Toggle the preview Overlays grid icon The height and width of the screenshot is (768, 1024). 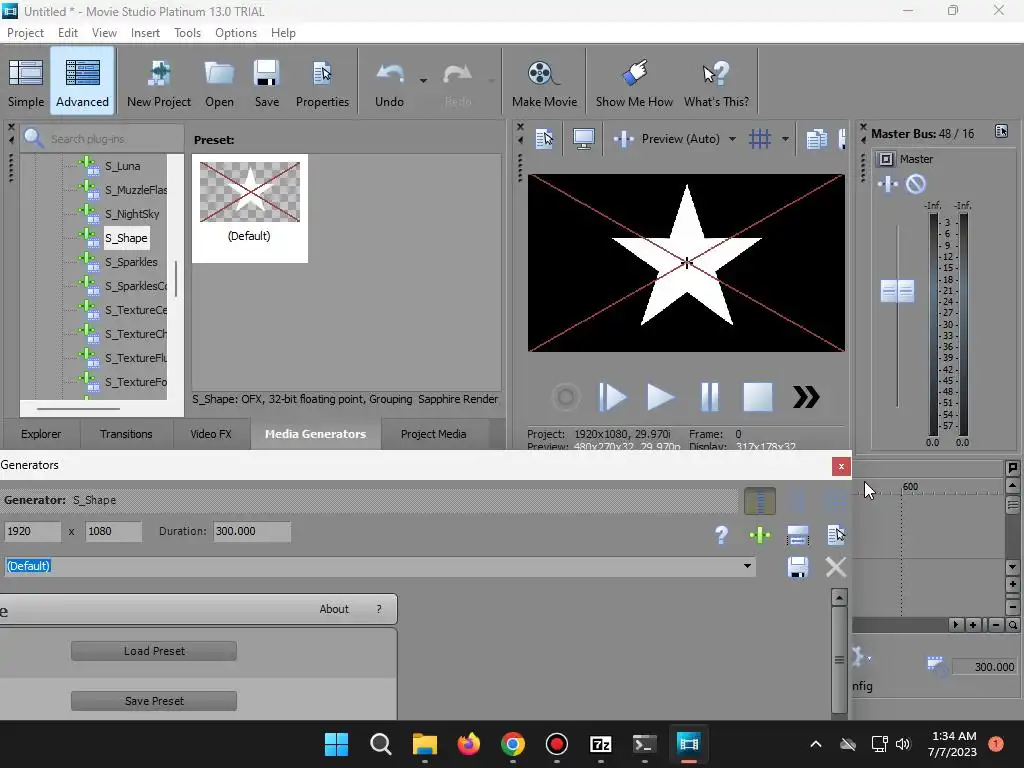point(760,138)
